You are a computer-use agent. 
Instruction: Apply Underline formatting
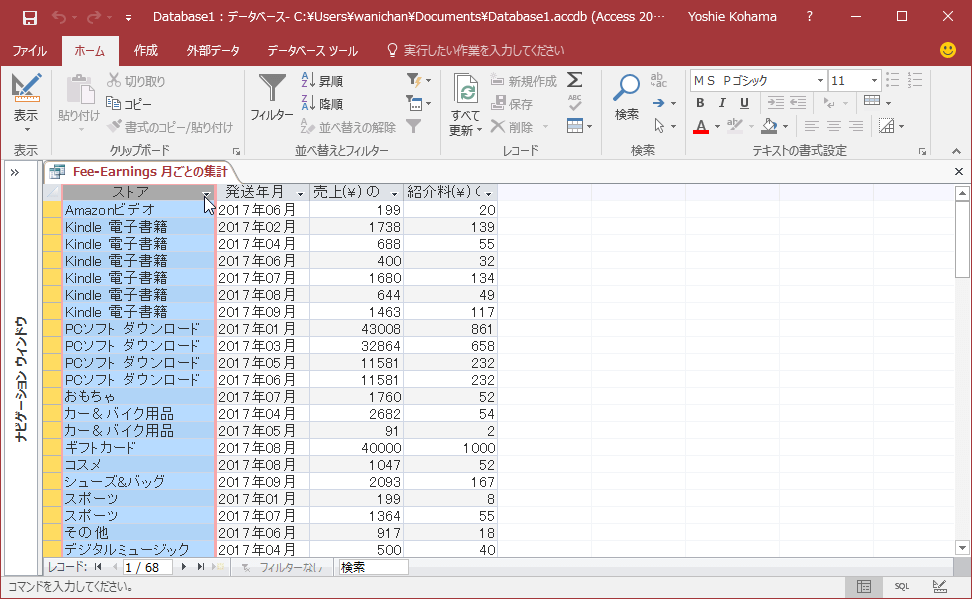pos(744,103)
